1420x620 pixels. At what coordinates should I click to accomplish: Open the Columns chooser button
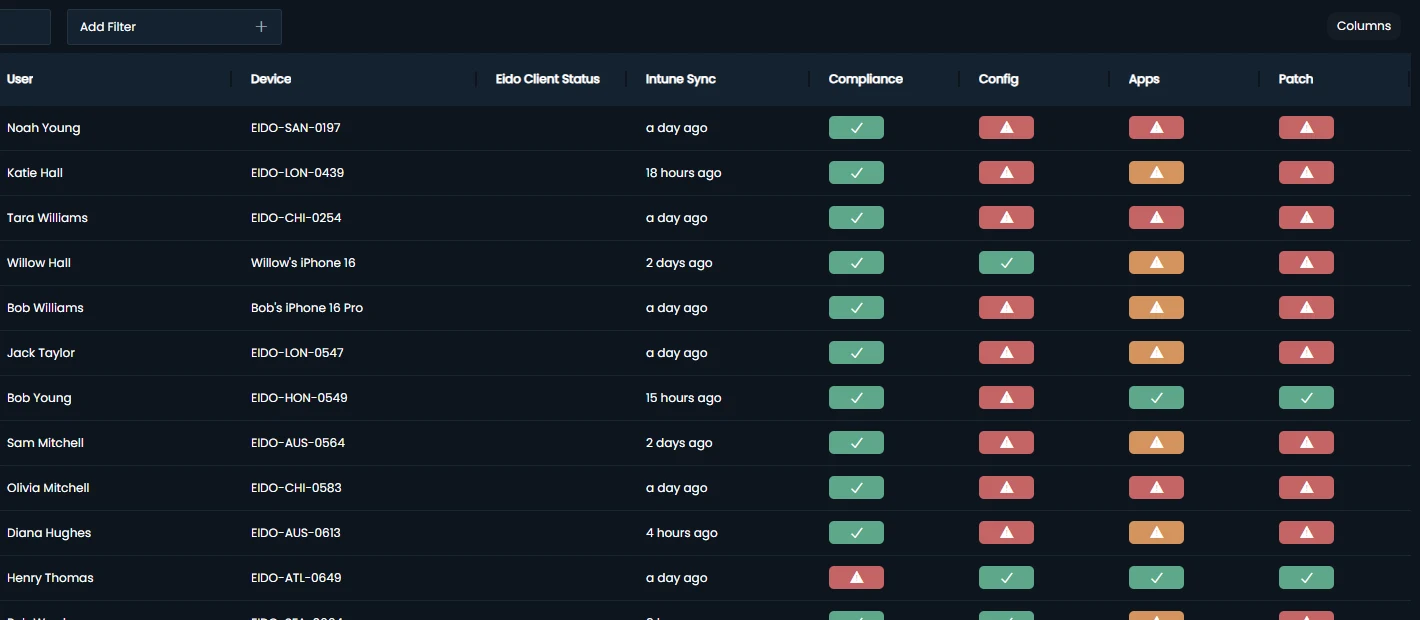[1363, 26]
